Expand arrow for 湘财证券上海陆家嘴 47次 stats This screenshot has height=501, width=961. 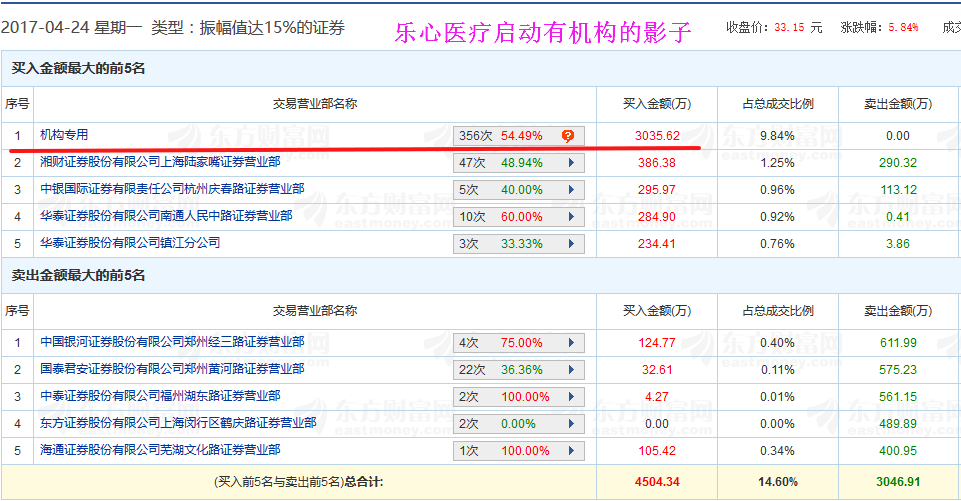pyautogui.click(x=571, y=162)
